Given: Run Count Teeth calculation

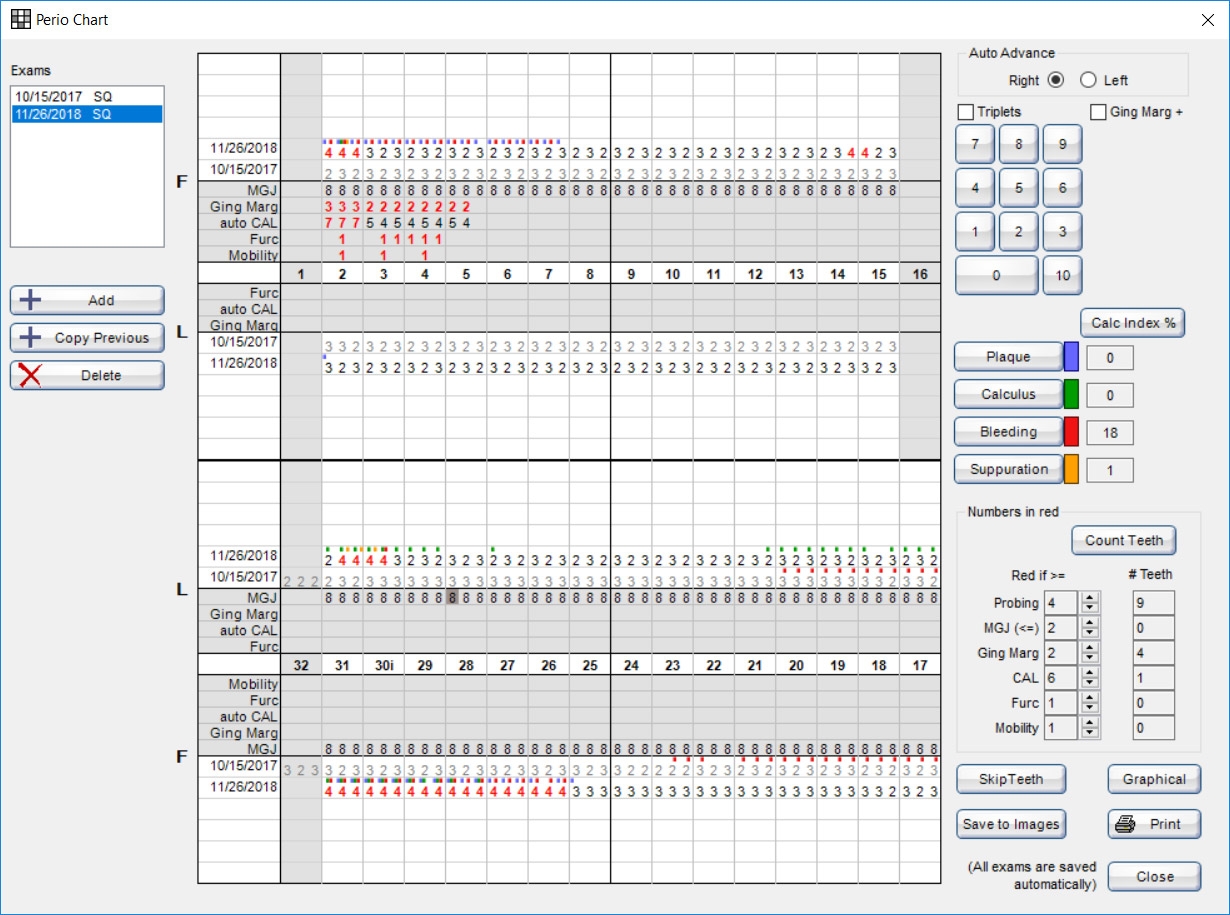Looking at the screenshot, I should pos(1123,540).
